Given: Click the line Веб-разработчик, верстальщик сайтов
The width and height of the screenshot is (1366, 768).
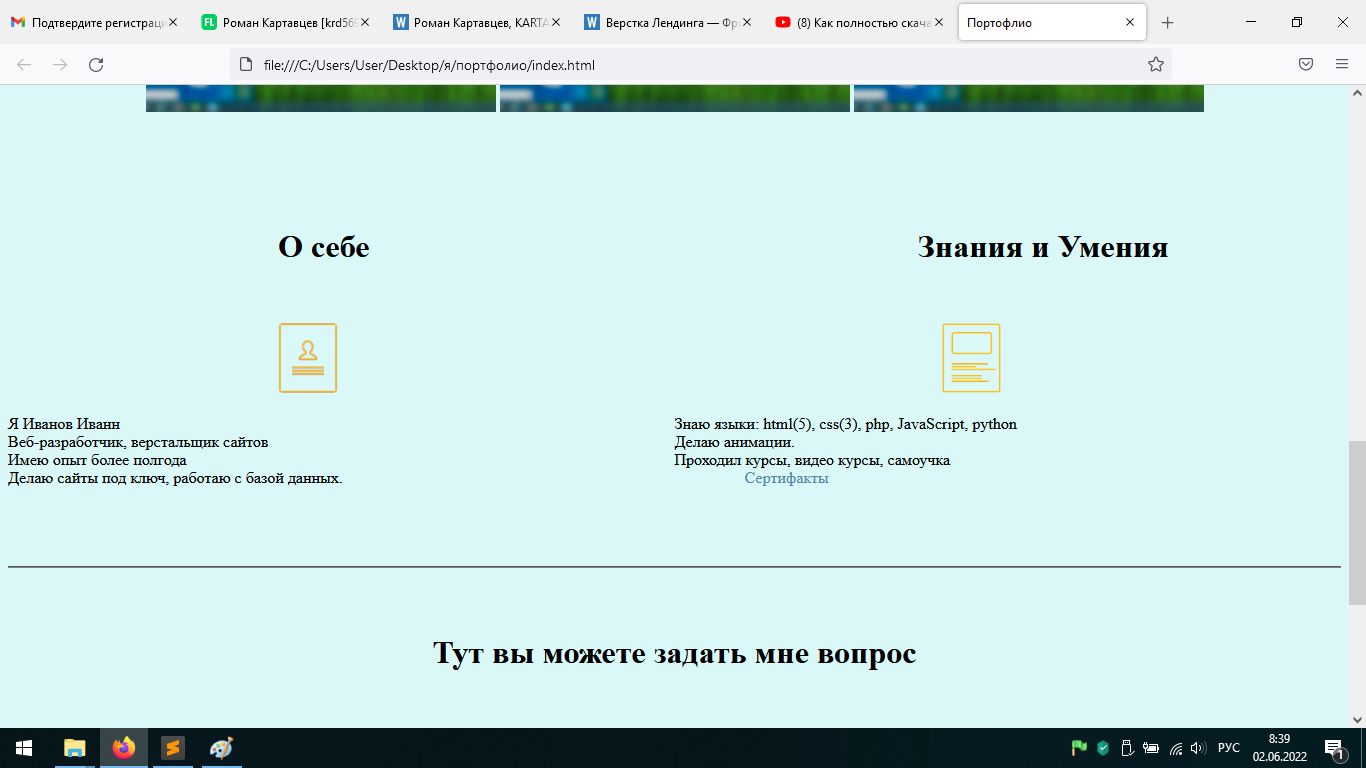Looking at the screenshot, I should [138, 443].
